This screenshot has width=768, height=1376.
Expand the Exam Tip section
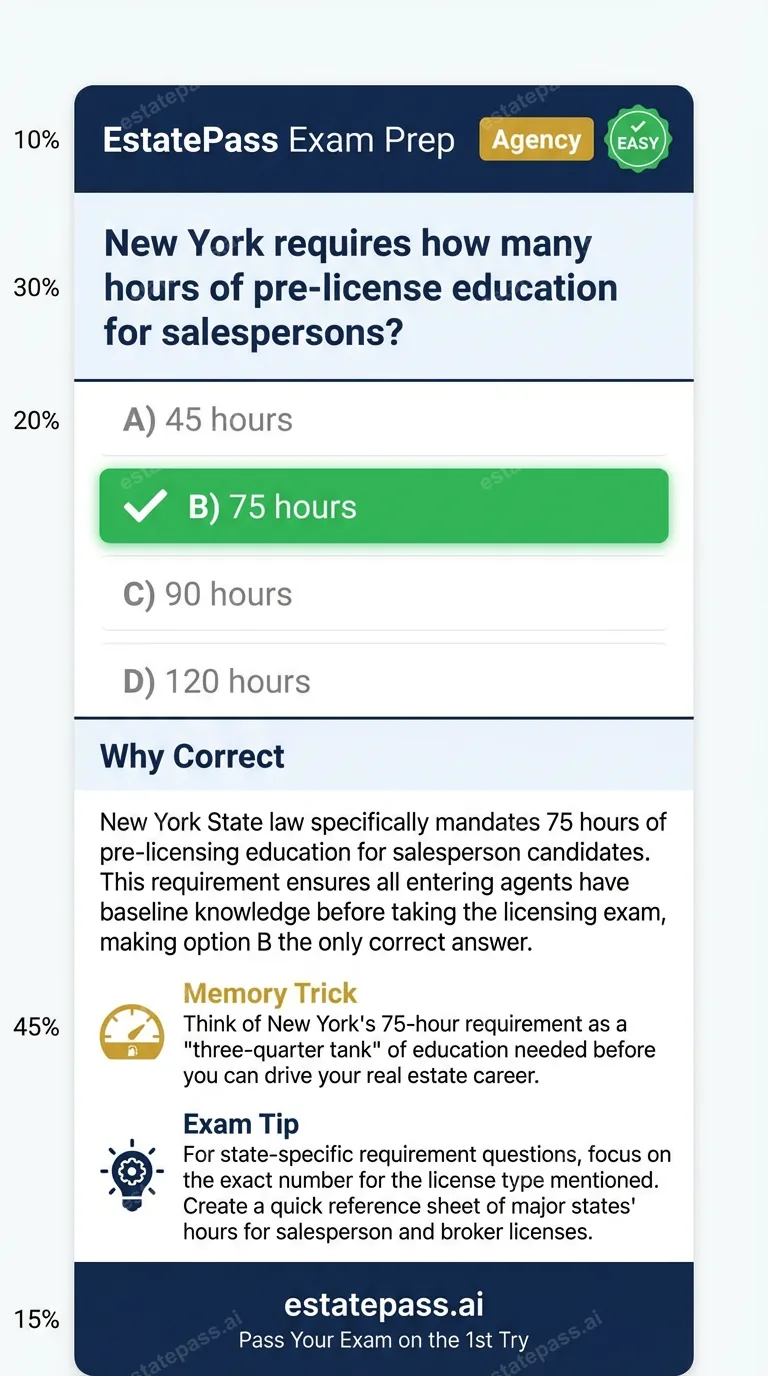pos(240,1123)
